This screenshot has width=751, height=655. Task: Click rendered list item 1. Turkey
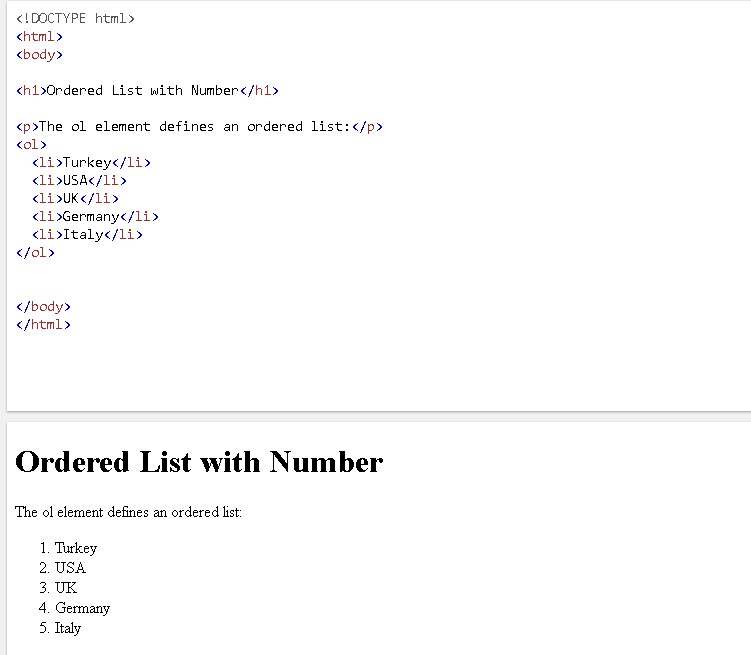pyautogui.click(x=68, y=548)
